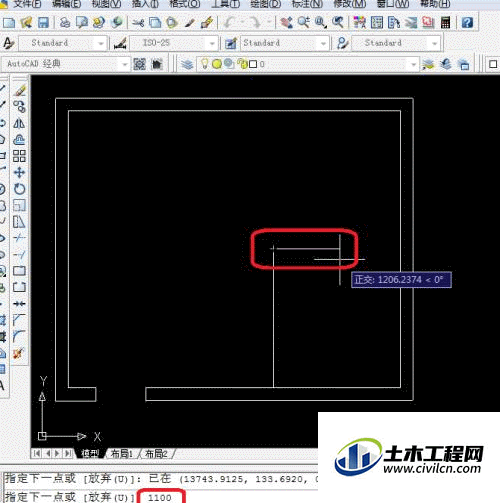Select the Fillet tool

(19, 336)
